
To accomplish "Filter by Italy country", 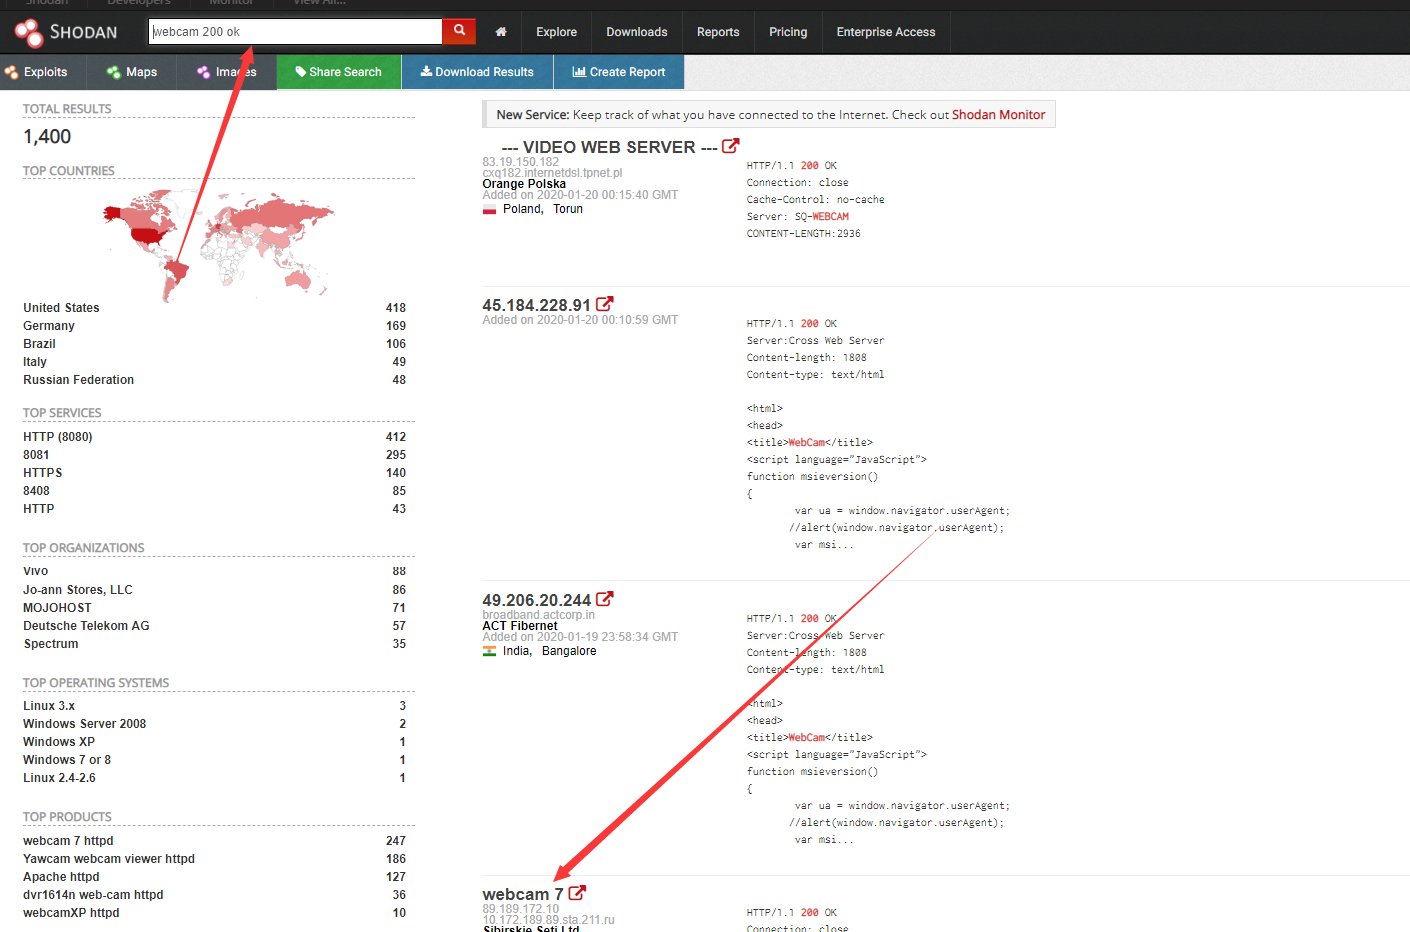I will point(35,362).
